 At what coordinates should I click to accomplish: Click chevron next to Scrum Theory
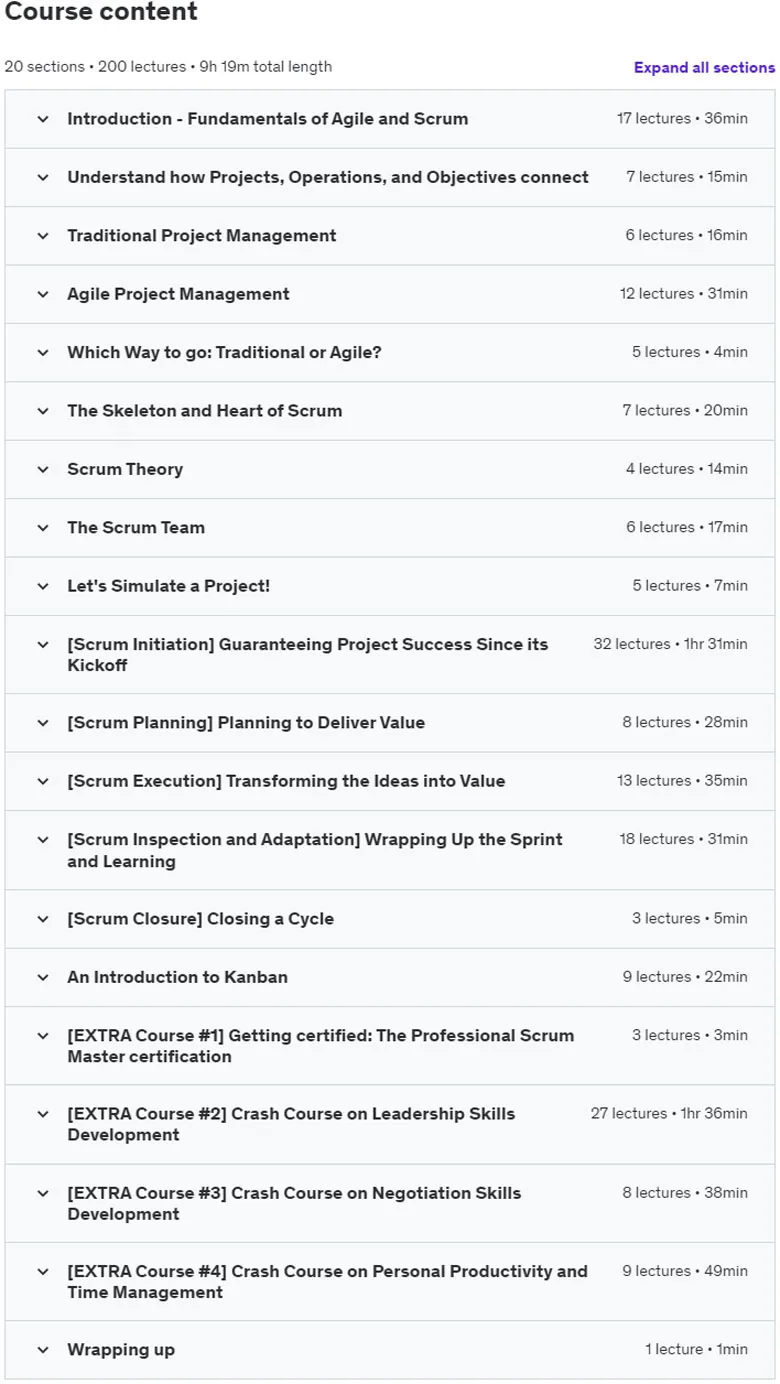pos(43,469)
